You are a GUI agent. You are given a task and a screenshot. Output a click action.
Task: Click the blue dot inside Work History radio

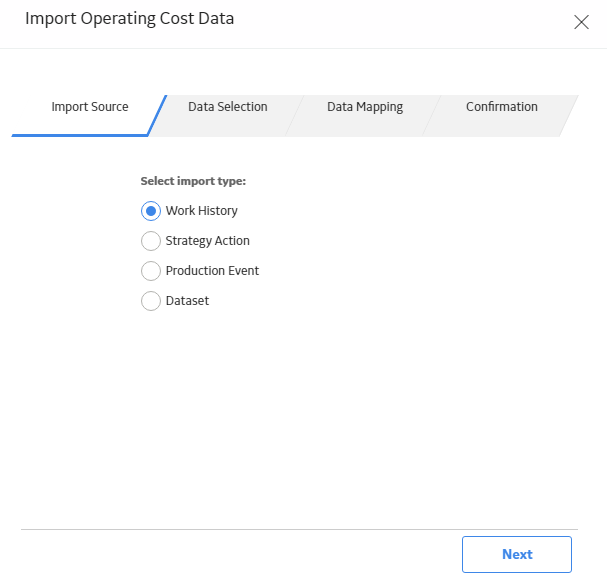tap(151, 211)
